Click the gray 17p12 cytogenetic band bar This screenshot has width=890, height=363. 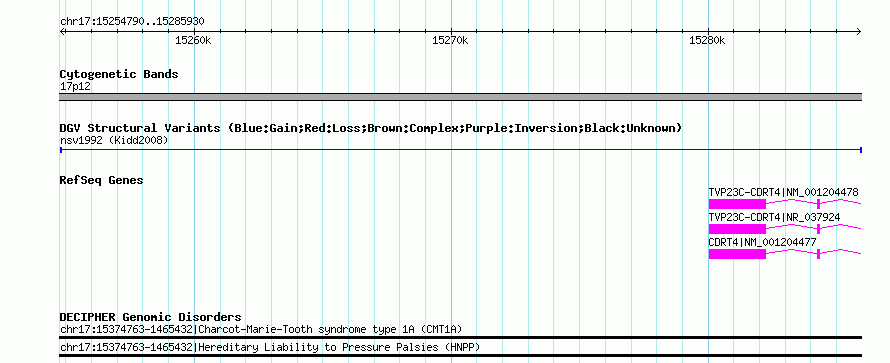(x=460, y=97)
